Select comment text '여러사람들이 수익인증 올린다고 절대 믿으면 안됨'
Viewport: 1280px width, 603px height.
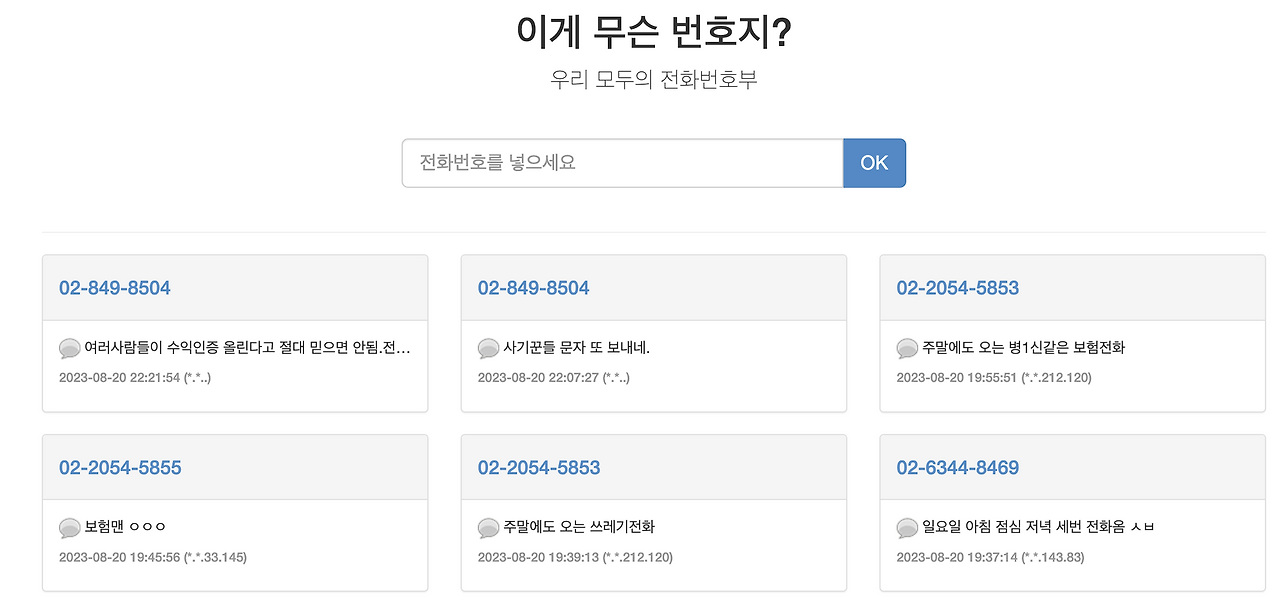232,348
